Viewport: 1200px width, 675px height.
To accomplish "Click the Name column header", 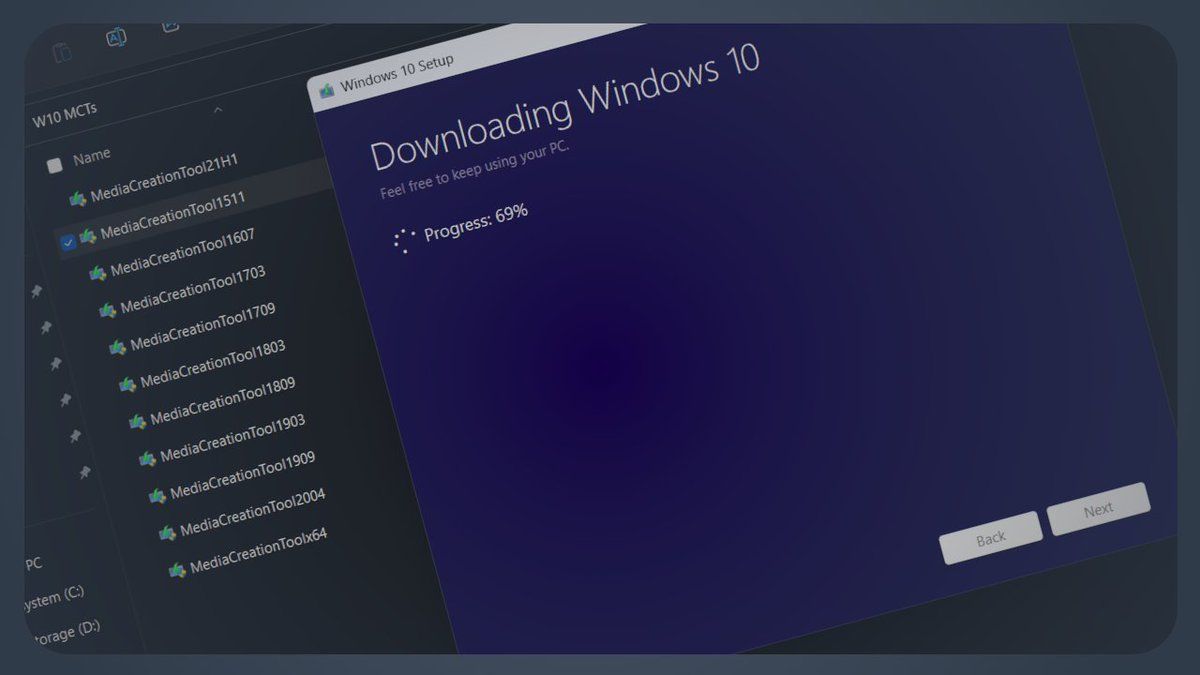I will tap(92, 157).
